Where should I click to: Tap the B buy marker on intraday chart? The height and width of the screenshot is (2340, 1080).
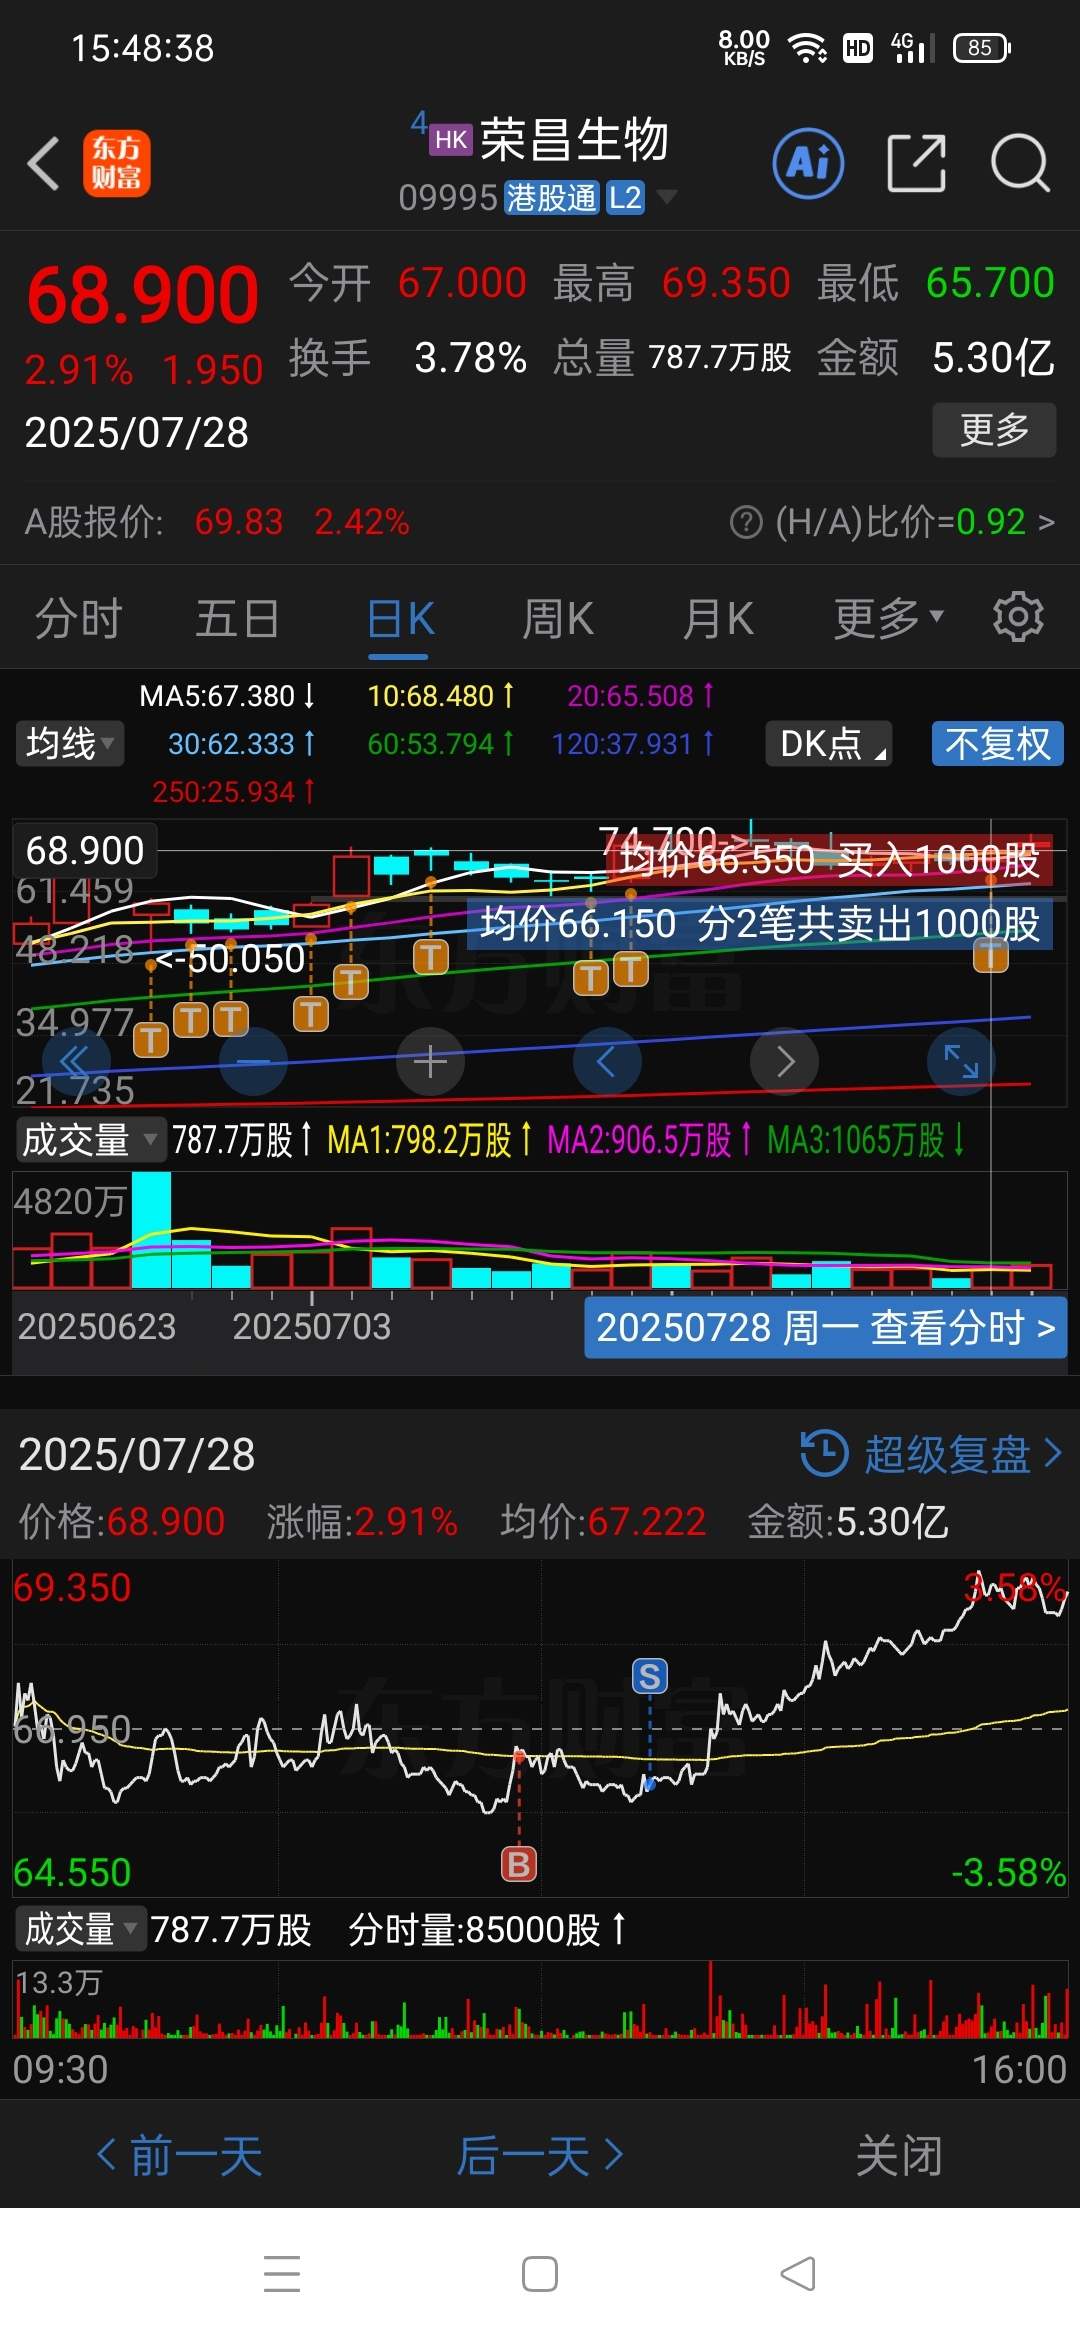(x=519, y=1864)
